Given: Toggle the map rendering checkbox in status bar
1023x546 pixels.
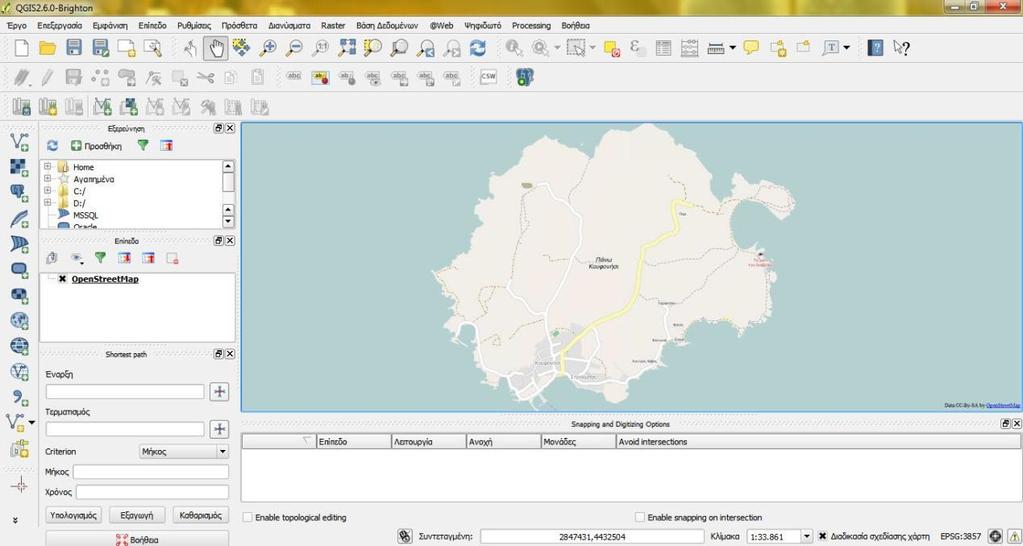Looking at the screenshot, I should [823, 536].
